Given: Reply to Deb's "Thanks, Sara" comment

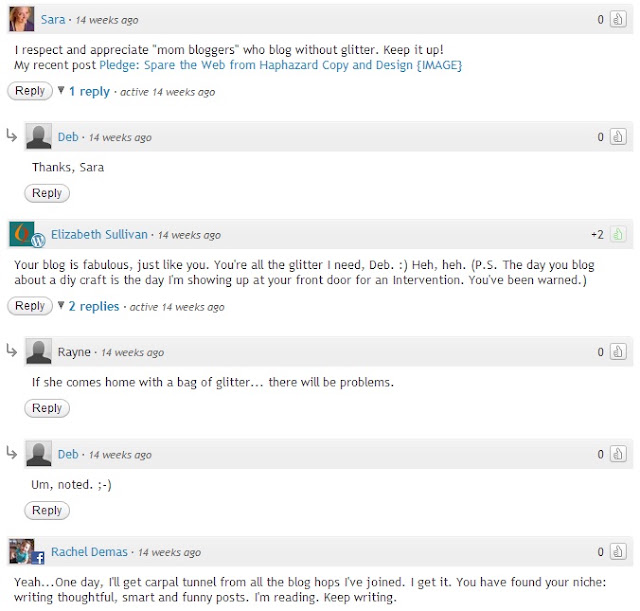Looking at the screenshot, I should [47, 193].
